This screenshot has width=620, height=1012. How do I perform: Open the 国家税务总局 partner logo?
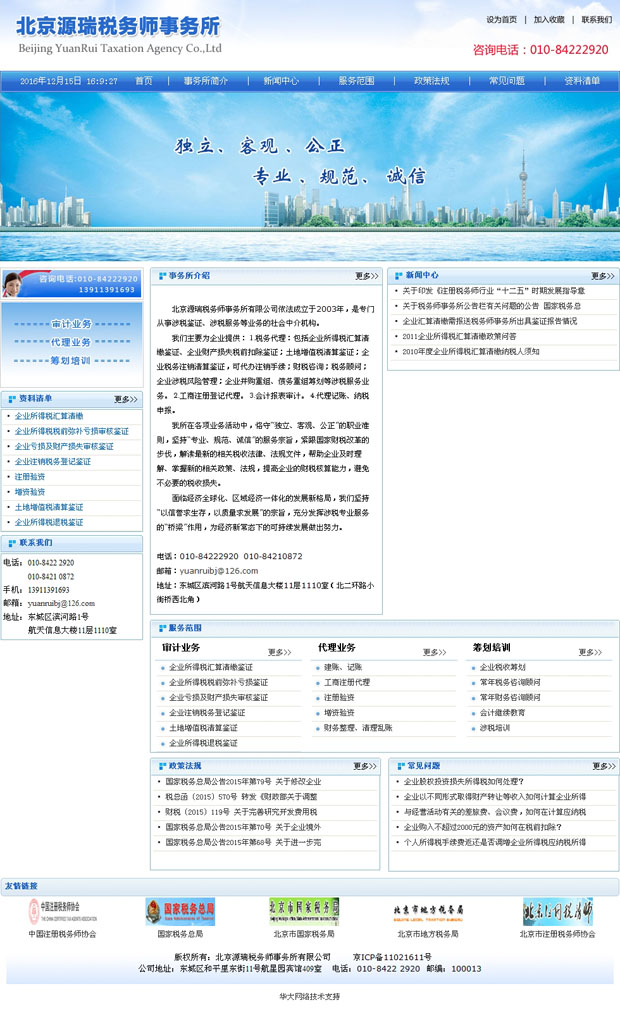[180, 911]
